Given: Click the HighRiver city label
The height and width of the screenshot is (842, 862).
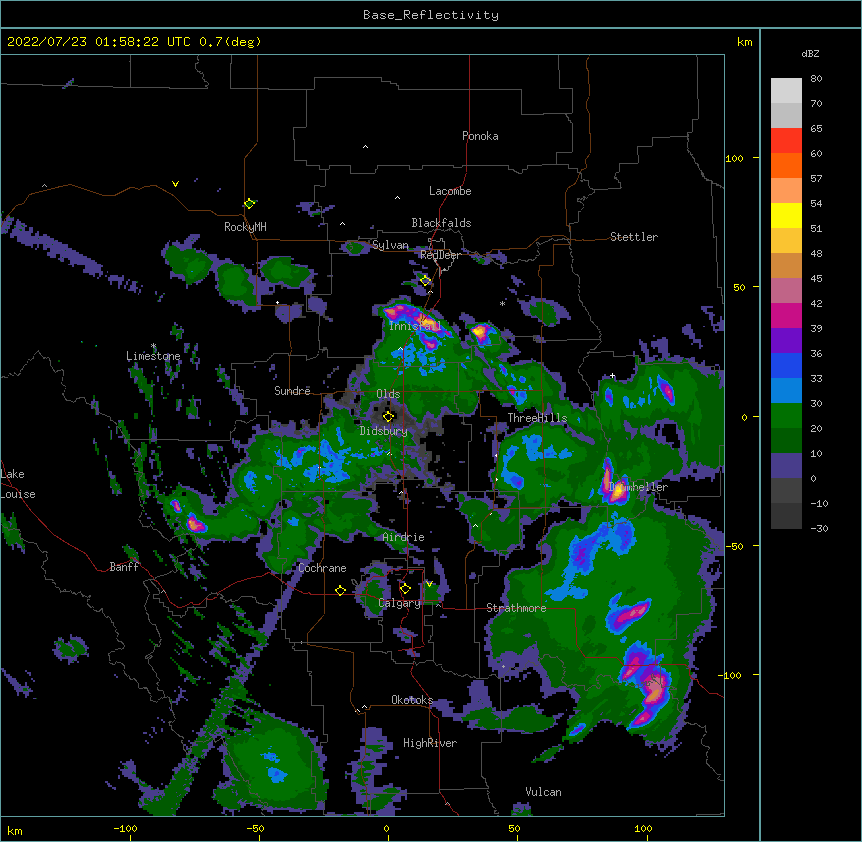Looking at the screenshot, I should pos(430,743).
